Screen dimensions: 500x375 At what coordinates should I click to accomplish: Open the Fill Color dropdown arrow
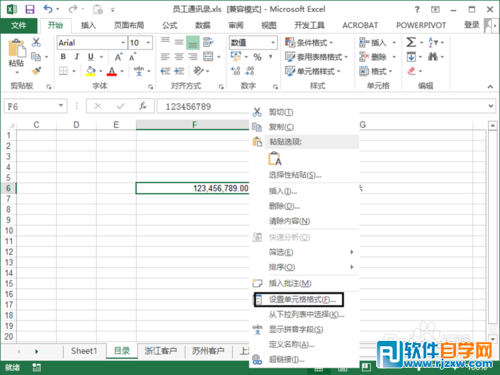(101, 71)
